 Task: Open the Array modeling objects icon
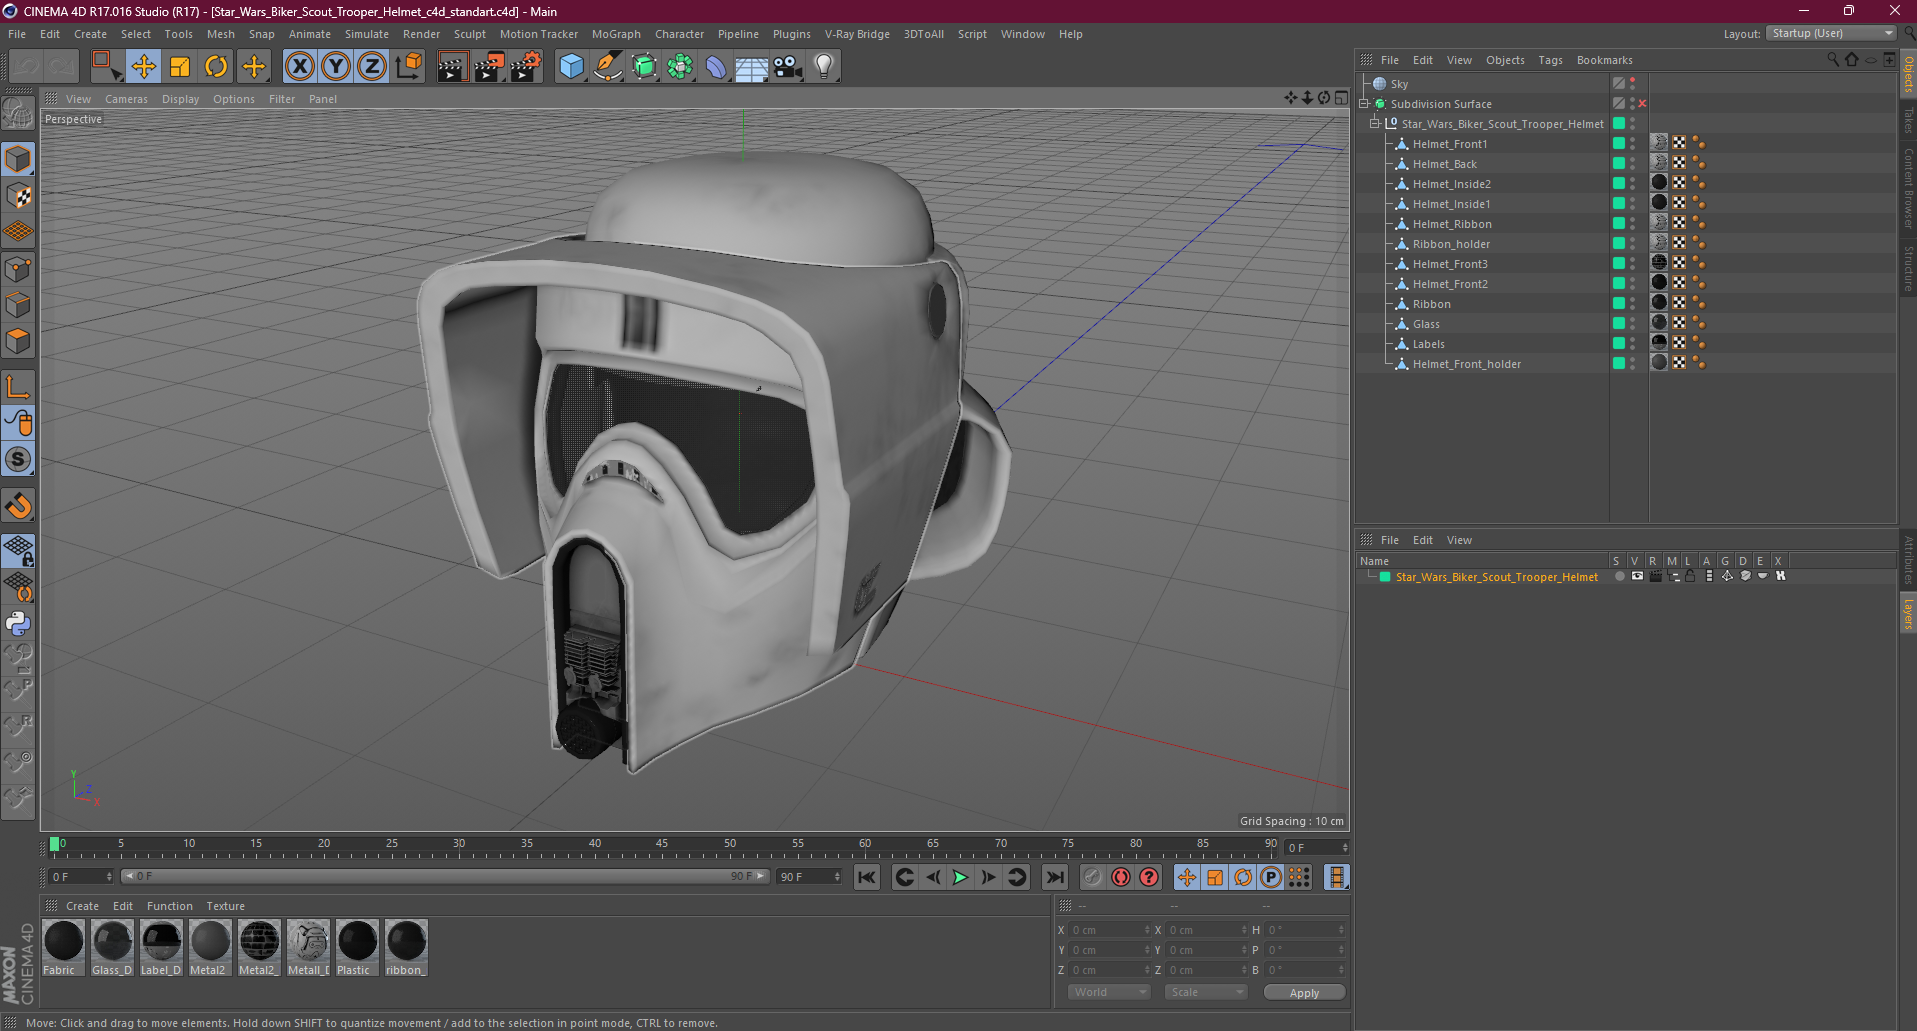pyautogui.click(x=680, y=67)
